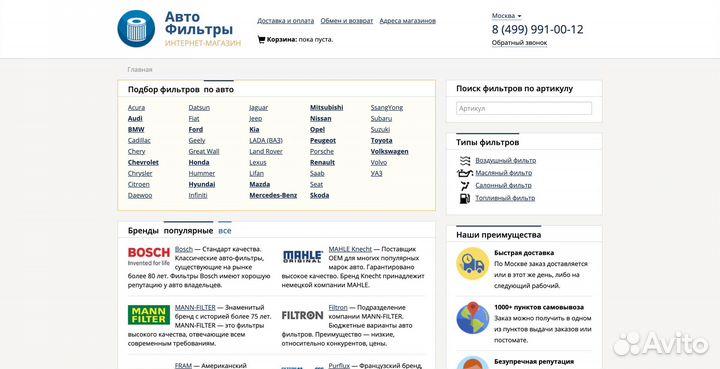Screen dimensions: 720x369
Task: Open the FRAM brand link
Action: click(x=183, y=366)
